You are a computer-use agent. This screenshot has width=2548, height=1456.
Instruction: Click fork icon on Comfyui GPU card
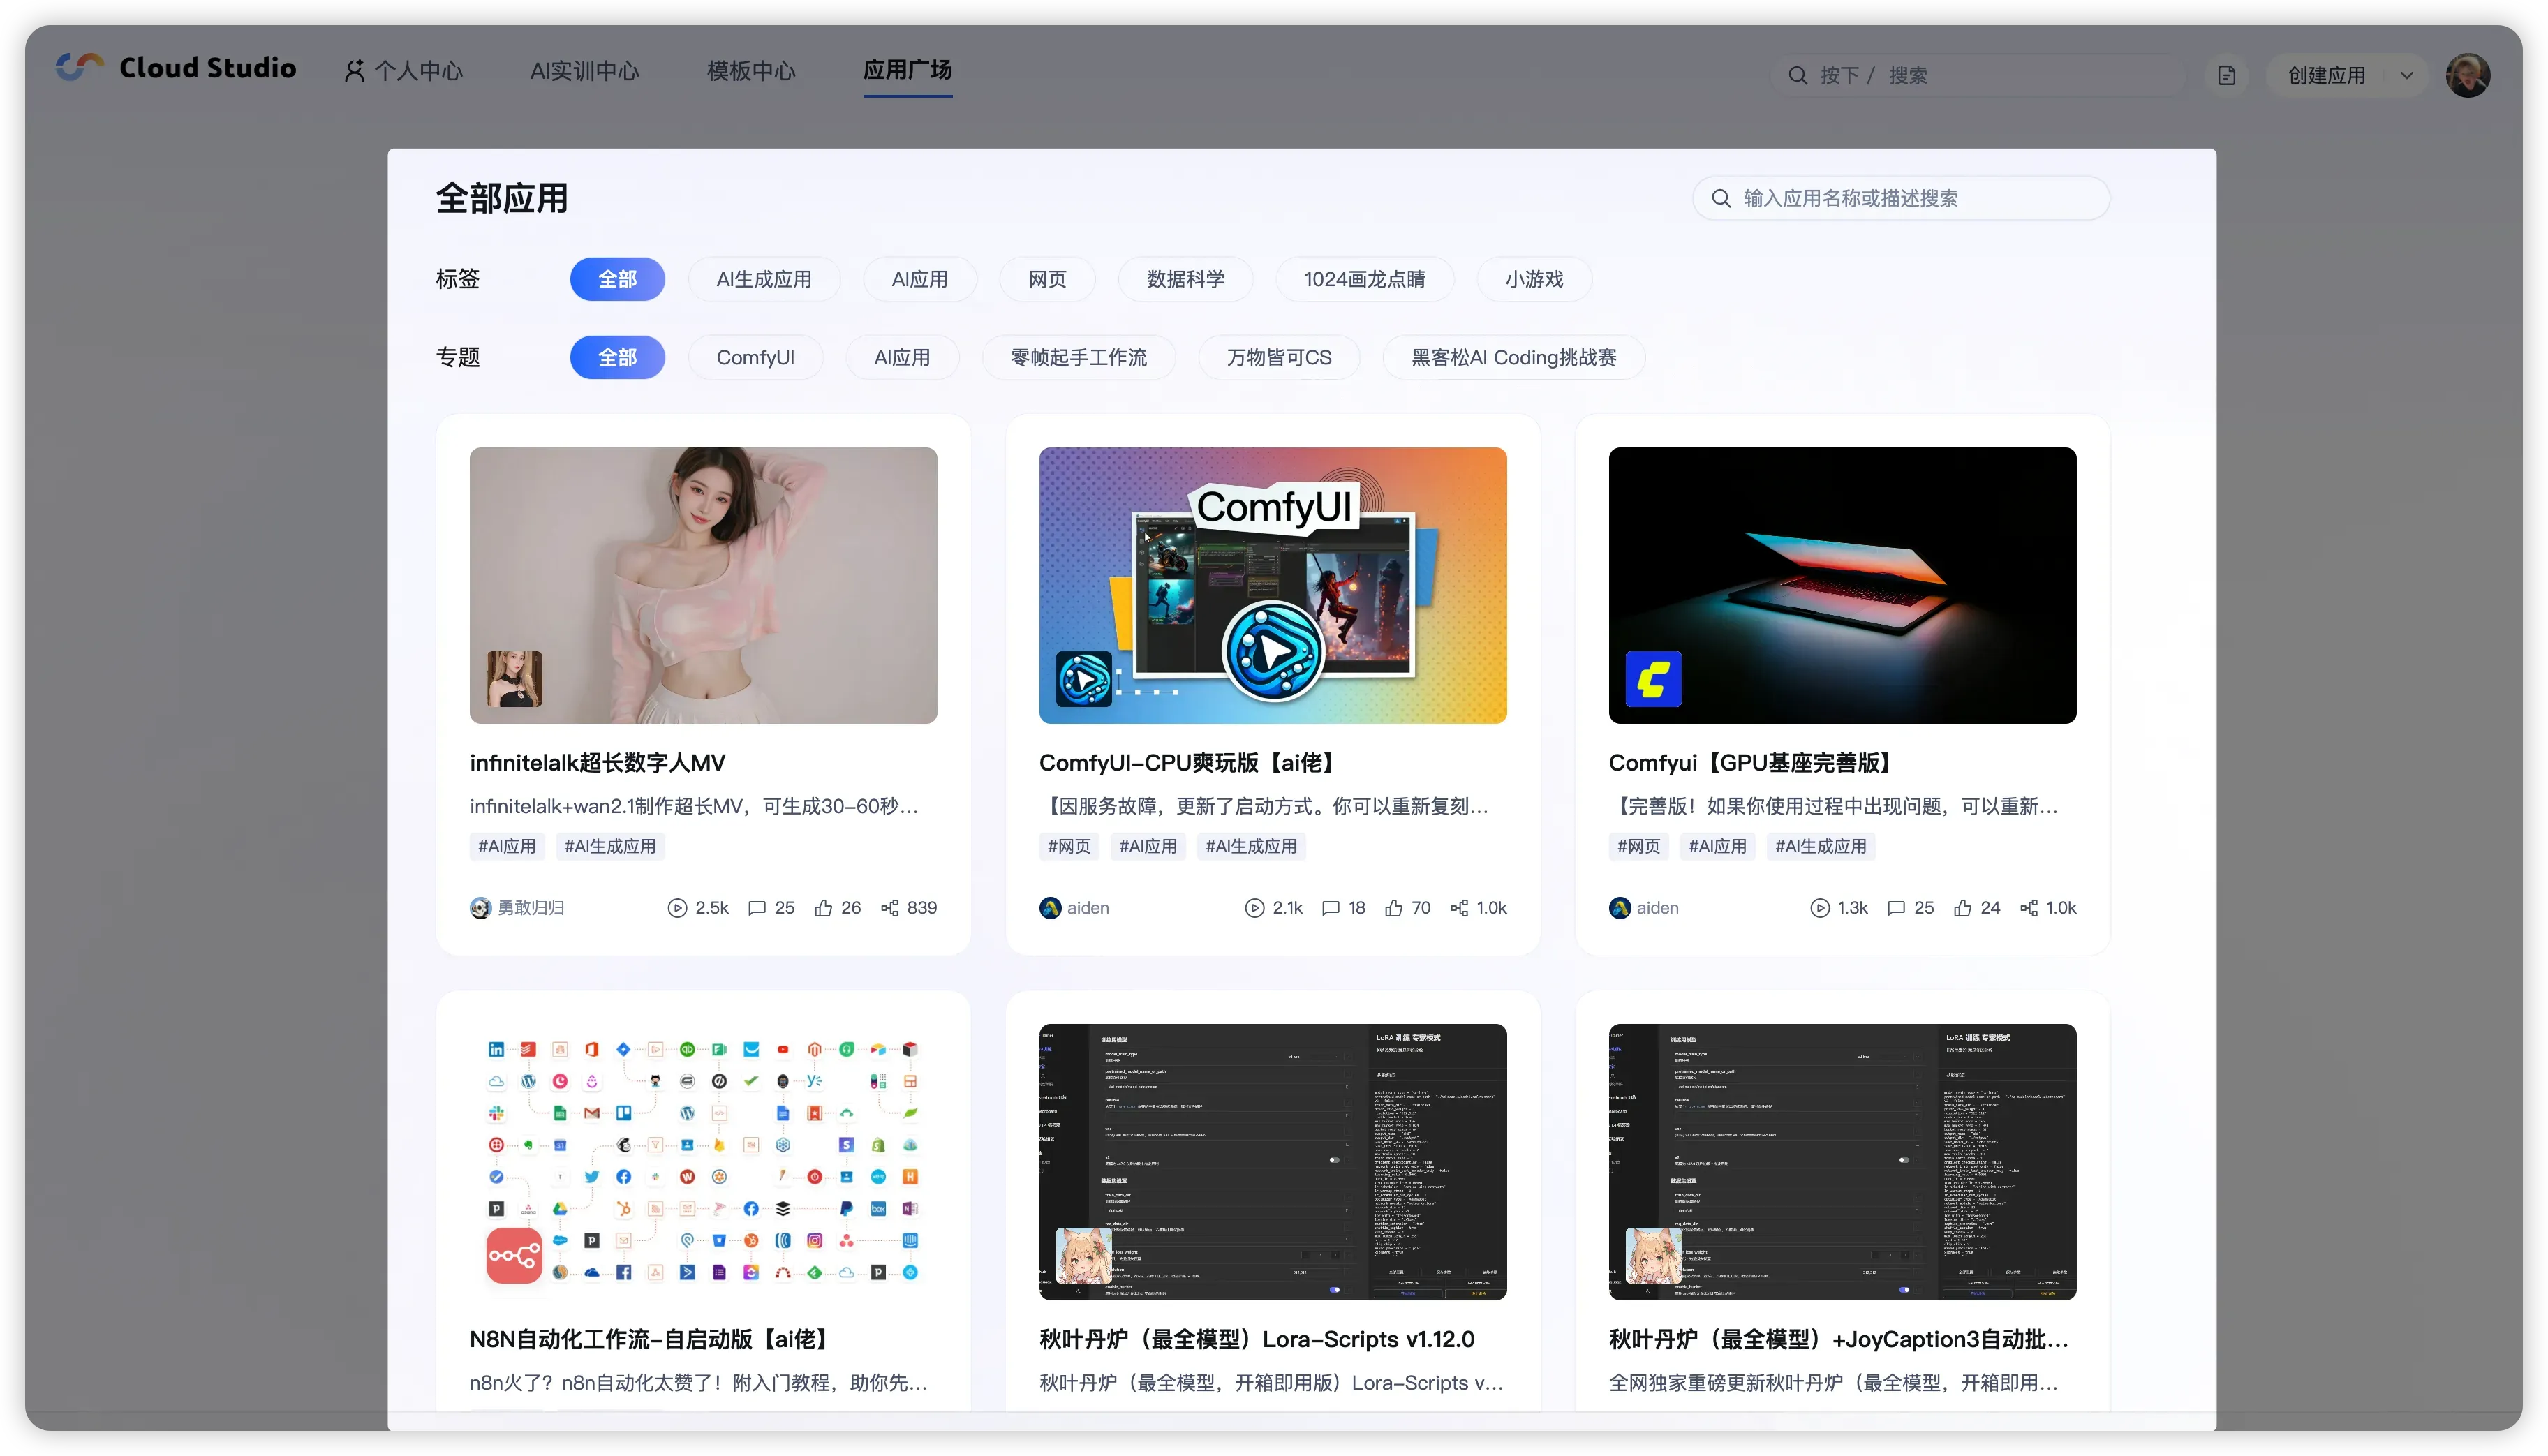(2028, 908)
